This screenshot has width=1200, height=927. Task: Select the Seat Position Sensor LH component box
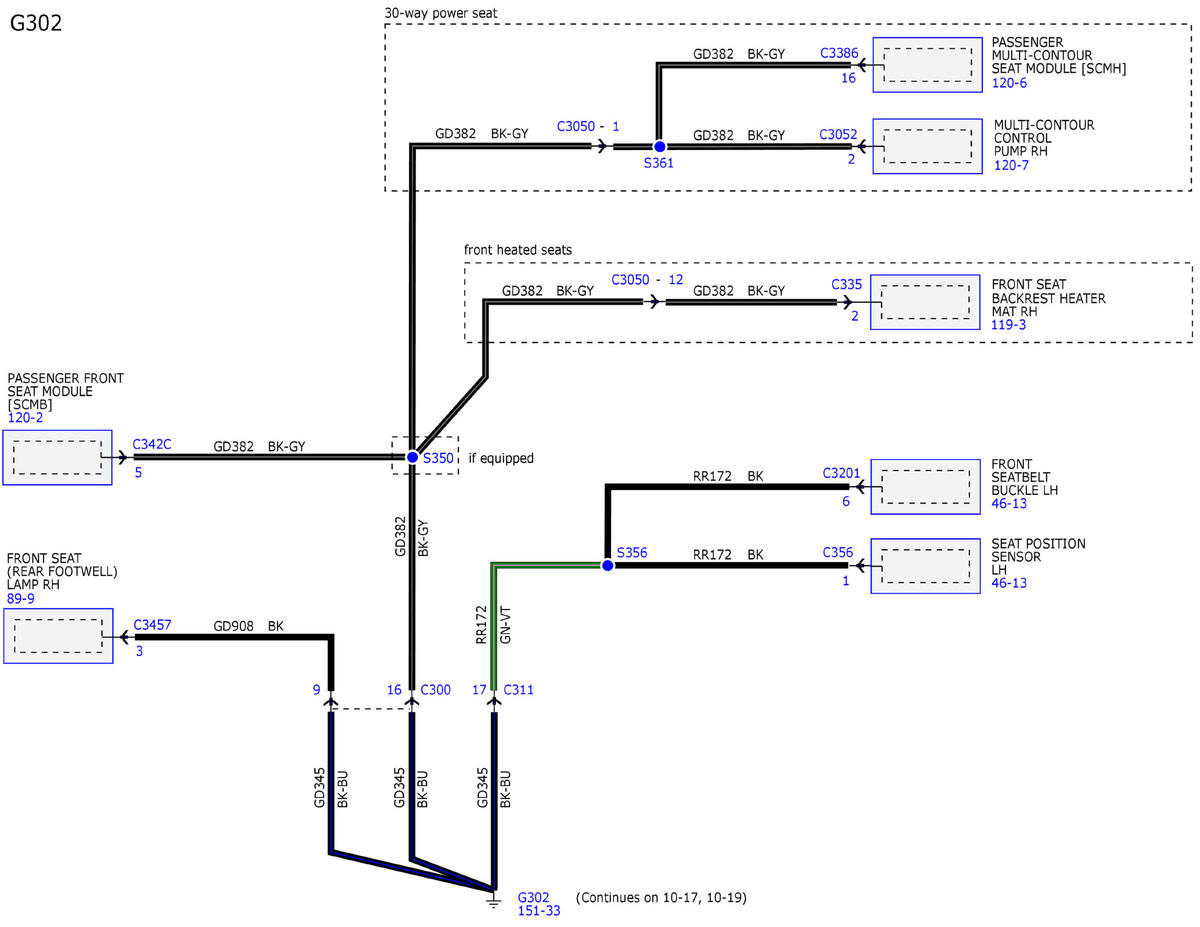point(926,566)
